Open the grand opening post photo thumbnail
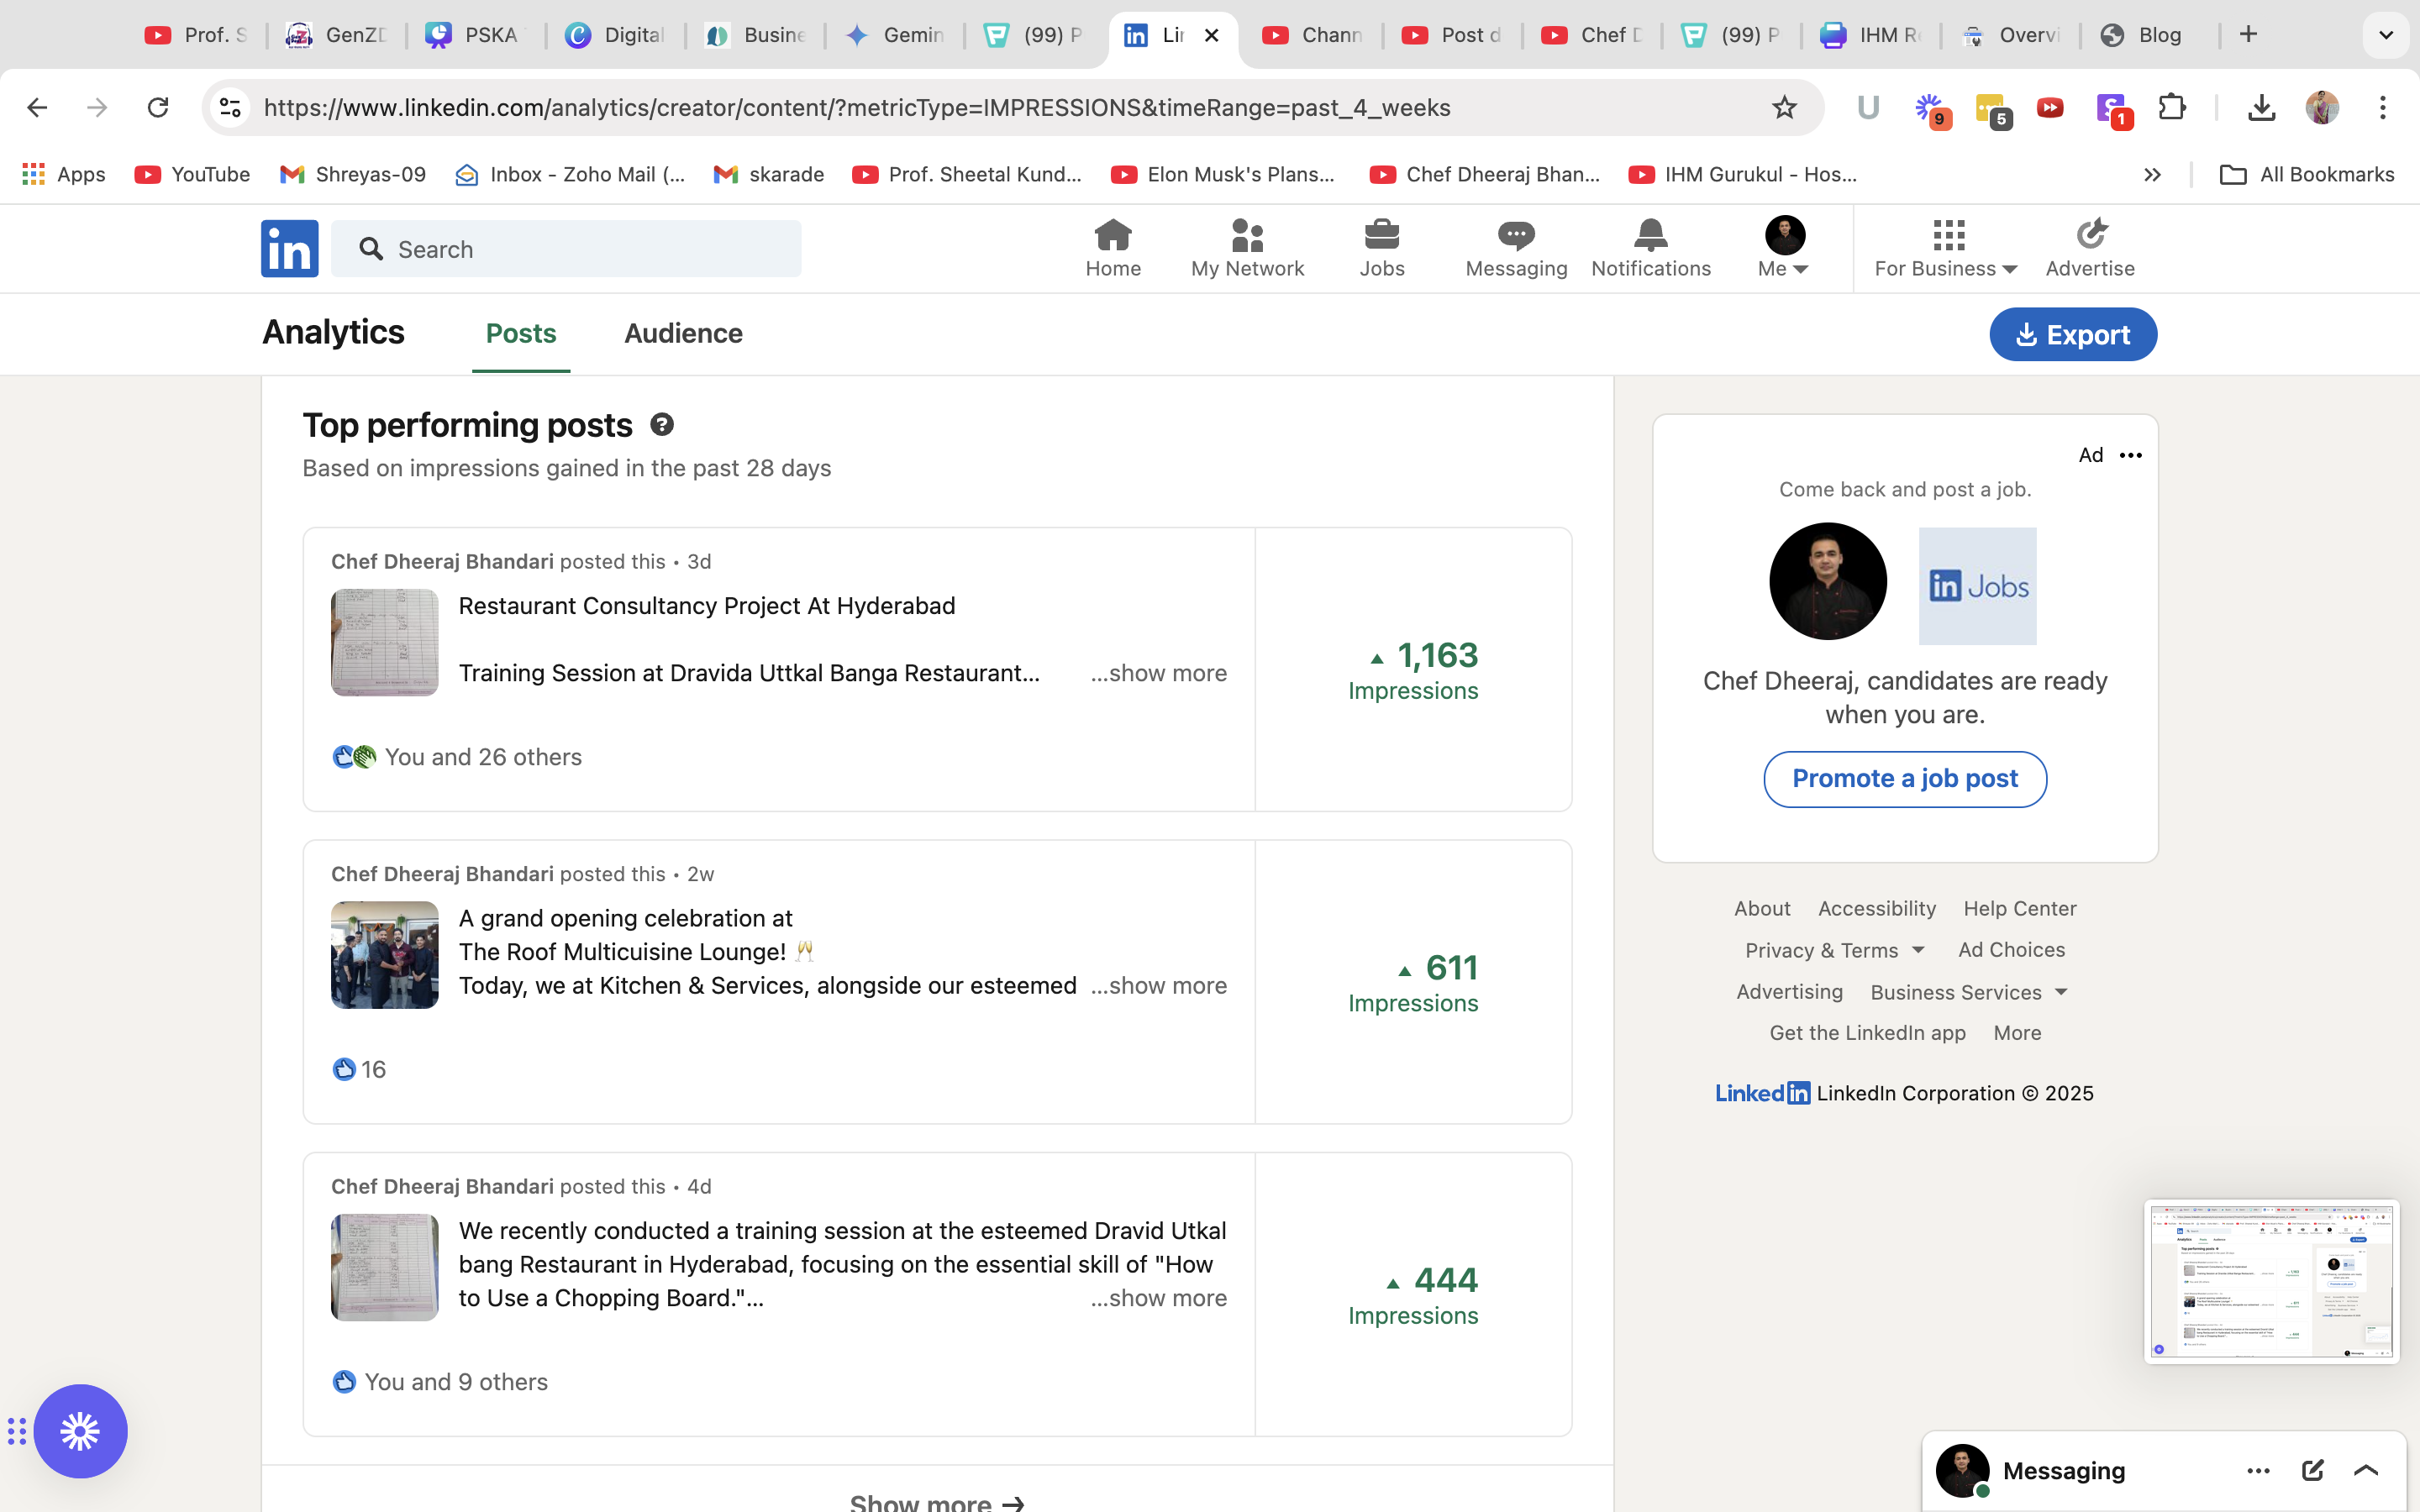The height and width of the screenshot is (1512, 2420). tap(385, 955)
